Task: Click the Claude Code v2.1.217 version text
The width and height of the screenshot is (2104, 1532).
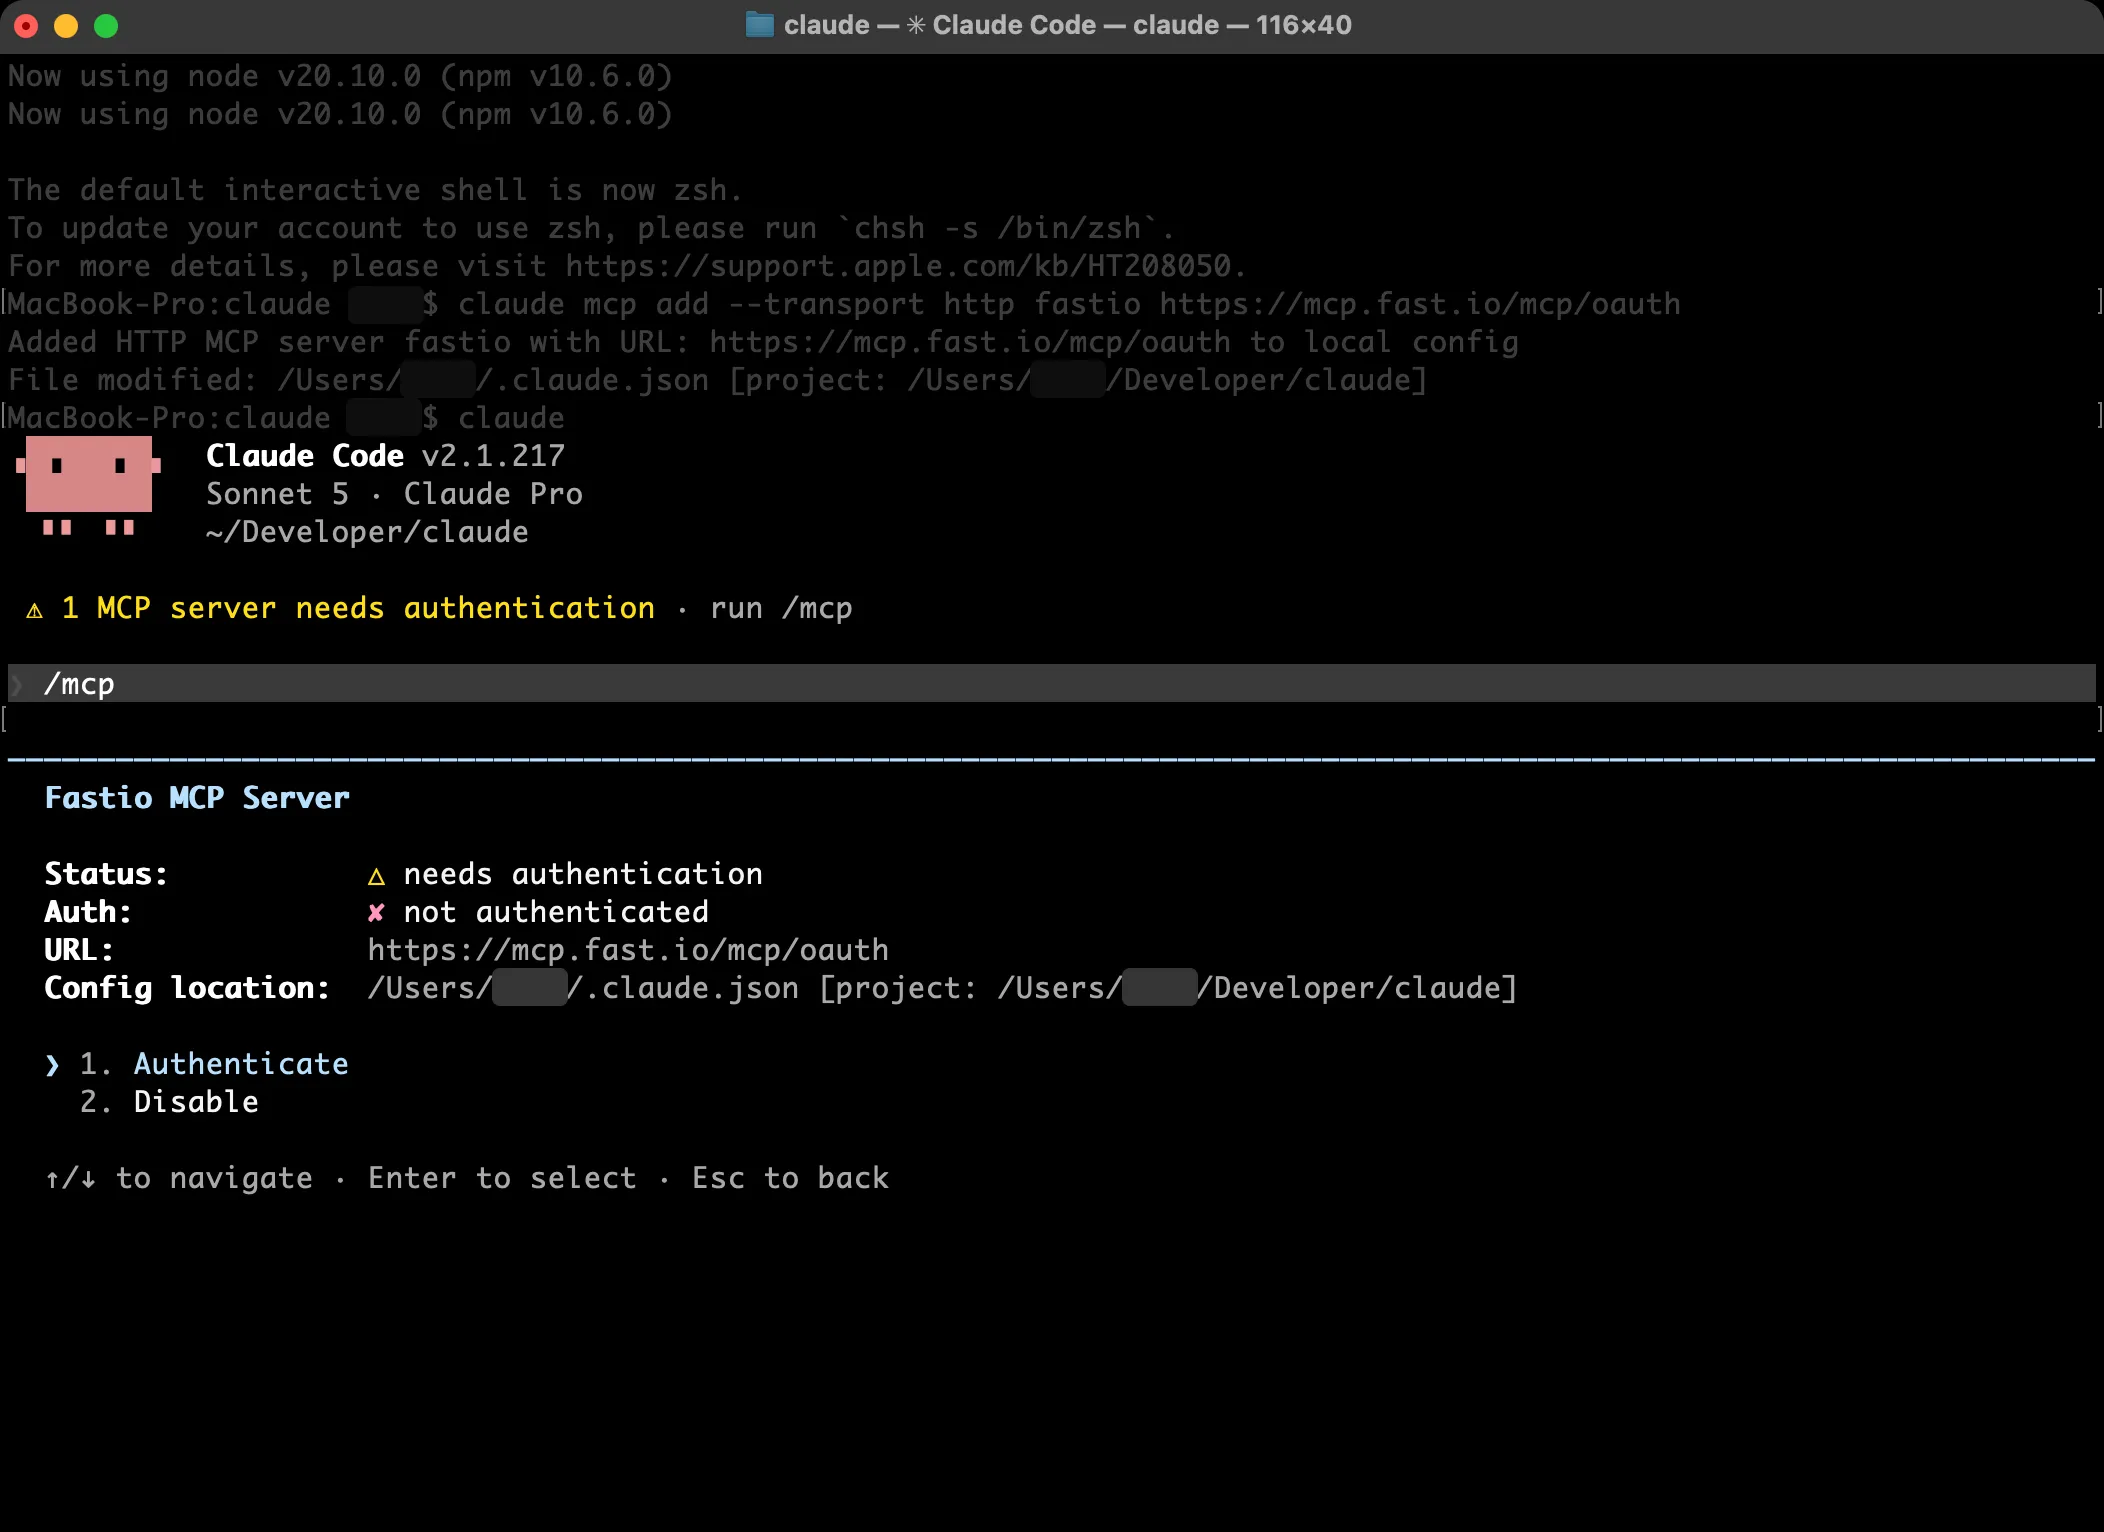Action: coord(385,456)
